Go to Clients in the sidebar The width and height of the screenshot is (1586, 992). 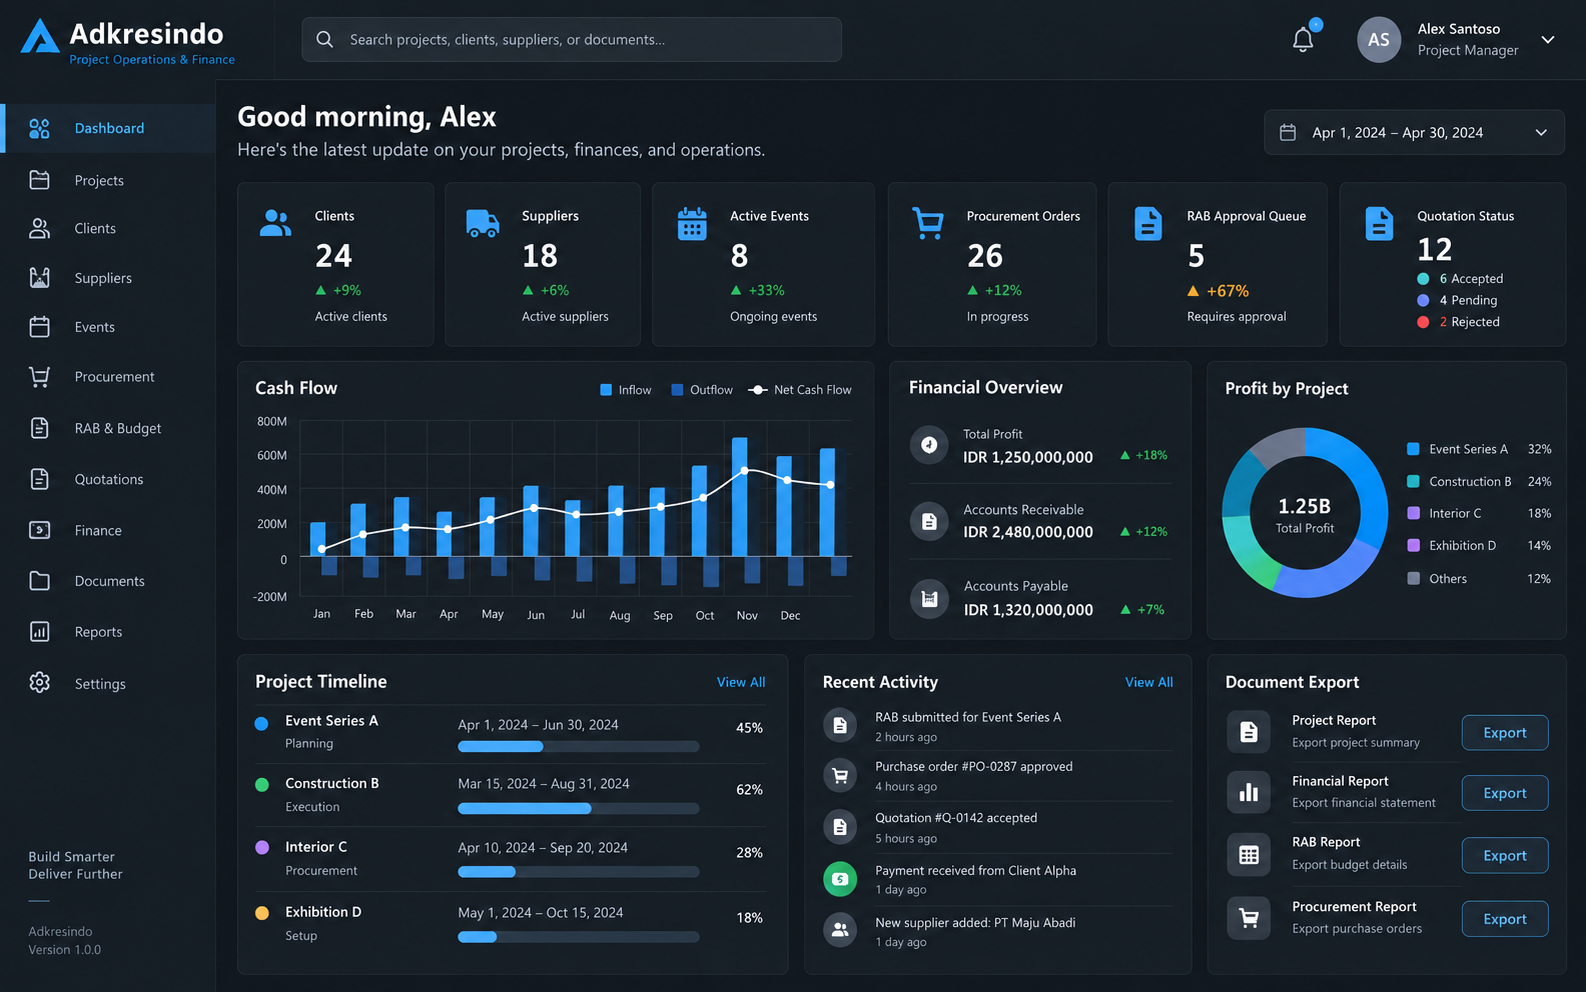(x=108, y=228)
